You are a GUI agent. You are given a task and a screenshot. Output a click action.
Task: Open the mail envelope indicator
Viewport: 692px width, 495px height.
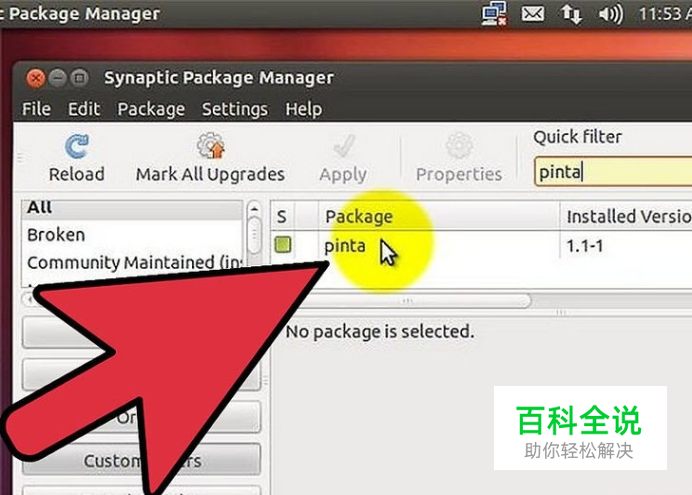pyautogui.click(x=533, y=15)
